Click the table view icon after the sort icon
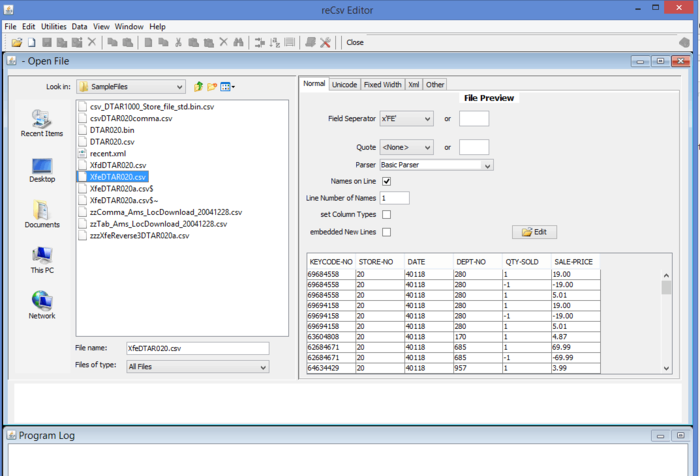This screenshot has height=476, width=700. coord(290,42)
